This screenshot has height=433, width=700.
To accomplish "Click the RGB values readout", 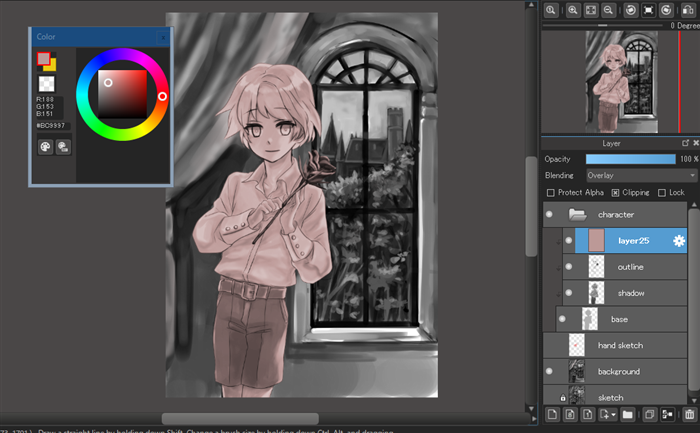I will click(x=45, y=107).
